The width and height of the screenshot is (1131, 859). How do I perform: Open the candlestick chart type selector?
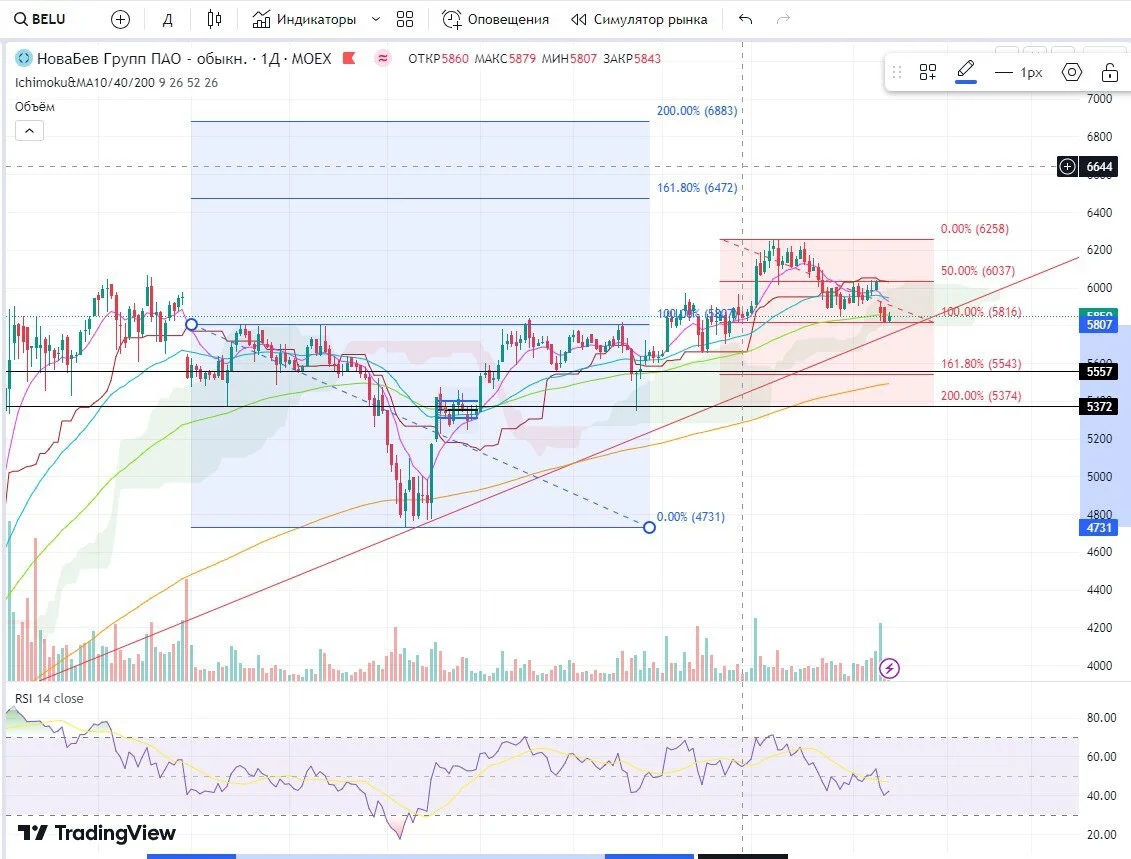[214, 19]
